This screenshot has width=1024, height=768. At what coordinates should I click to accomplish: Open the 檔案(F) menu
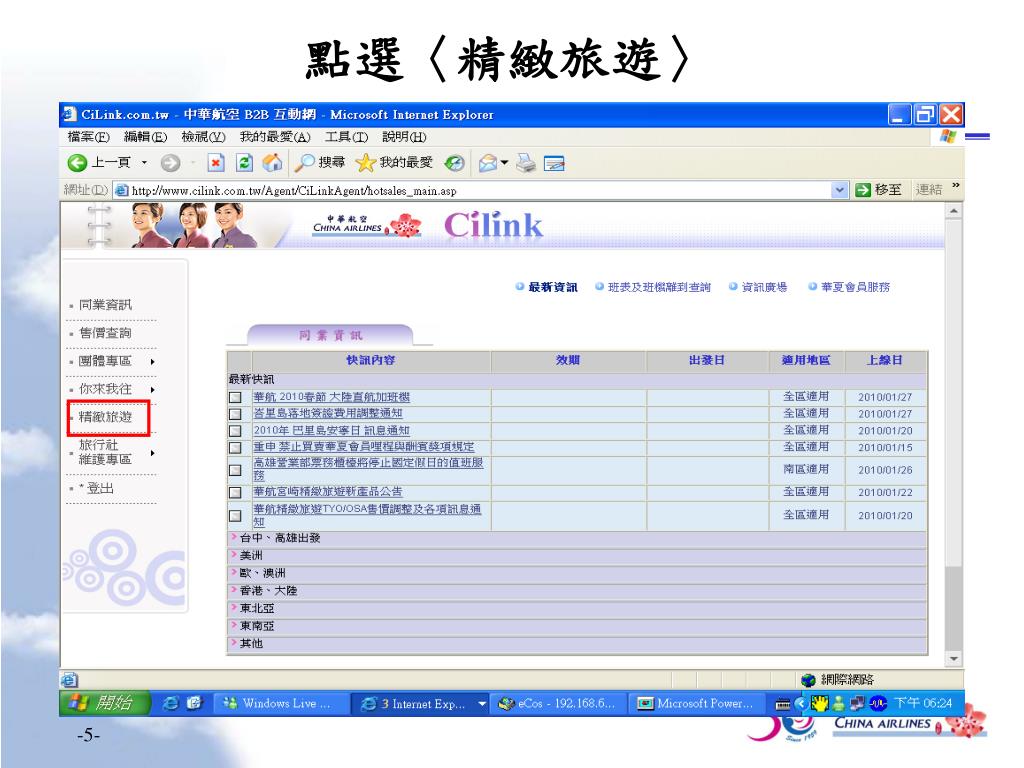pyautogui.click(x=88, y=136)
